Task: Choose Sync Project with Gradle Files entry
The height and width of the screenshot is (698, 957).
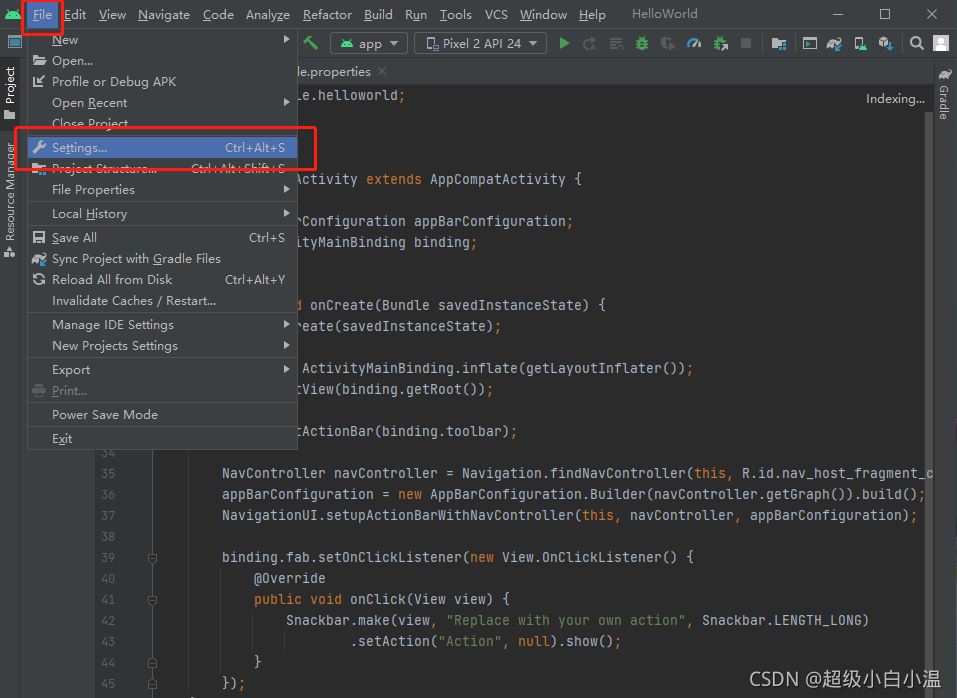Action: click(x=162, y=259)
